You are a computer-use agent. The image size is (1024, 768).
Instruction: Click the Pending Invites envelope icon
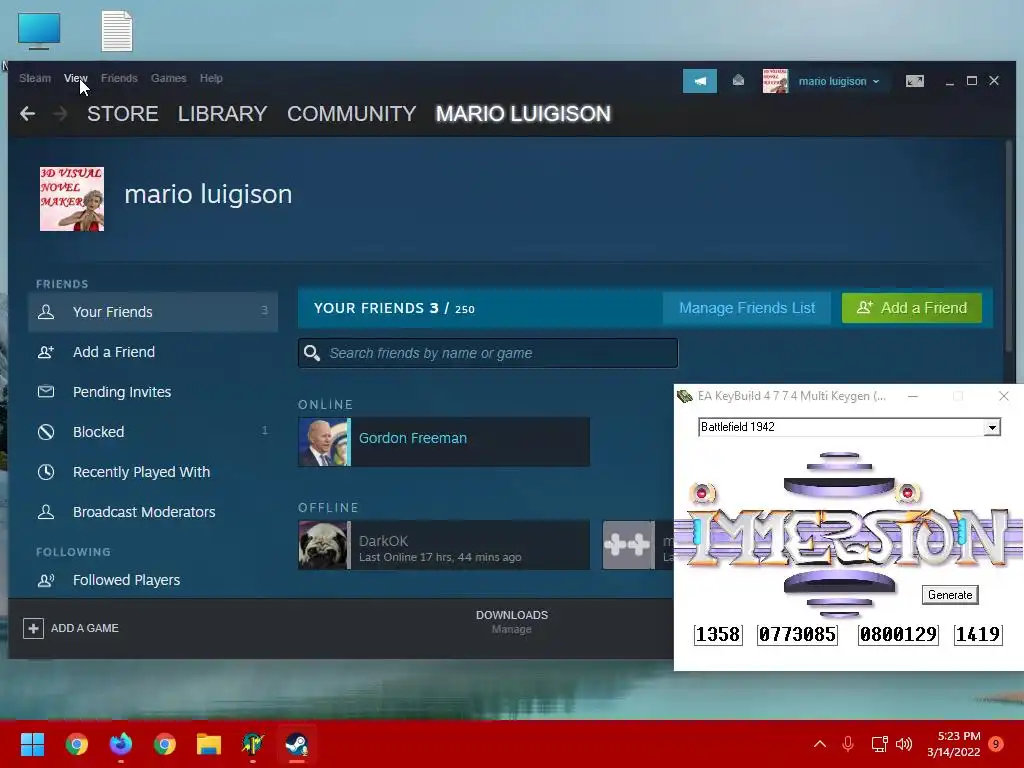coord(46,392)
